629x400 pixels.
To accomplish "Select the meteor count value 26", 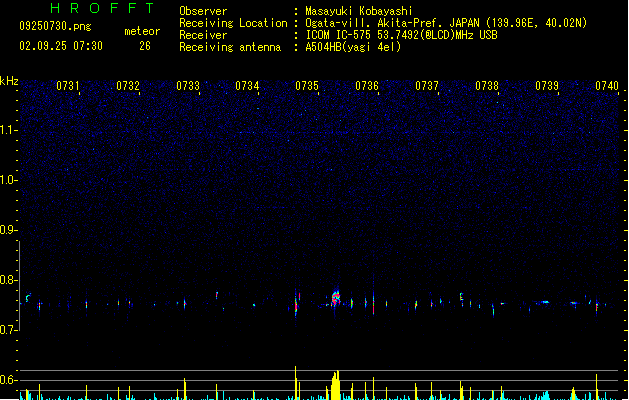I will pyautogui.click(x=145, y=46).
